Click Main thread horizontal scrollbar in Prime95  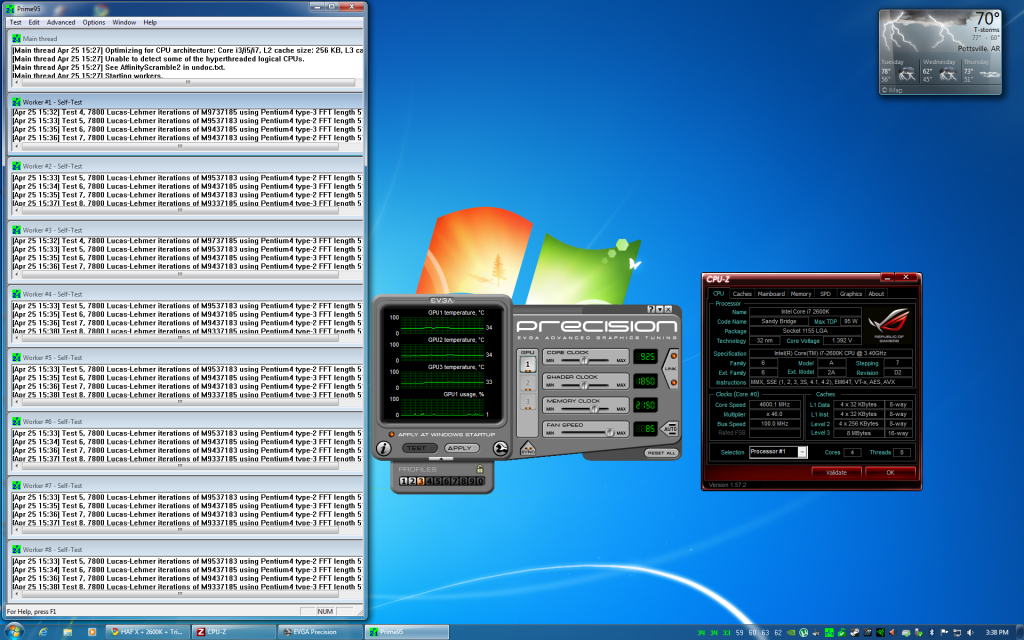click(187, 82)
